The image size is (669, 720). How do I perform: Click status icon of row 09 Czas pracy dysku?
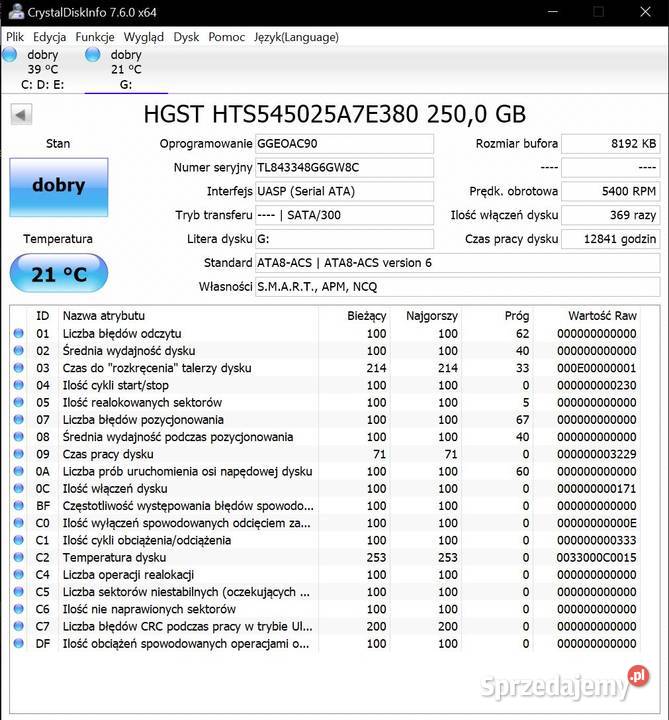19,454
